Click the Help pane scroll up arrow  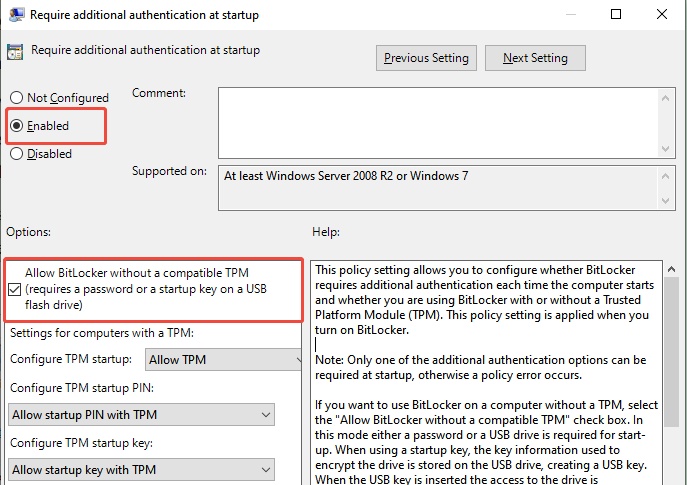tap(672, 269)
